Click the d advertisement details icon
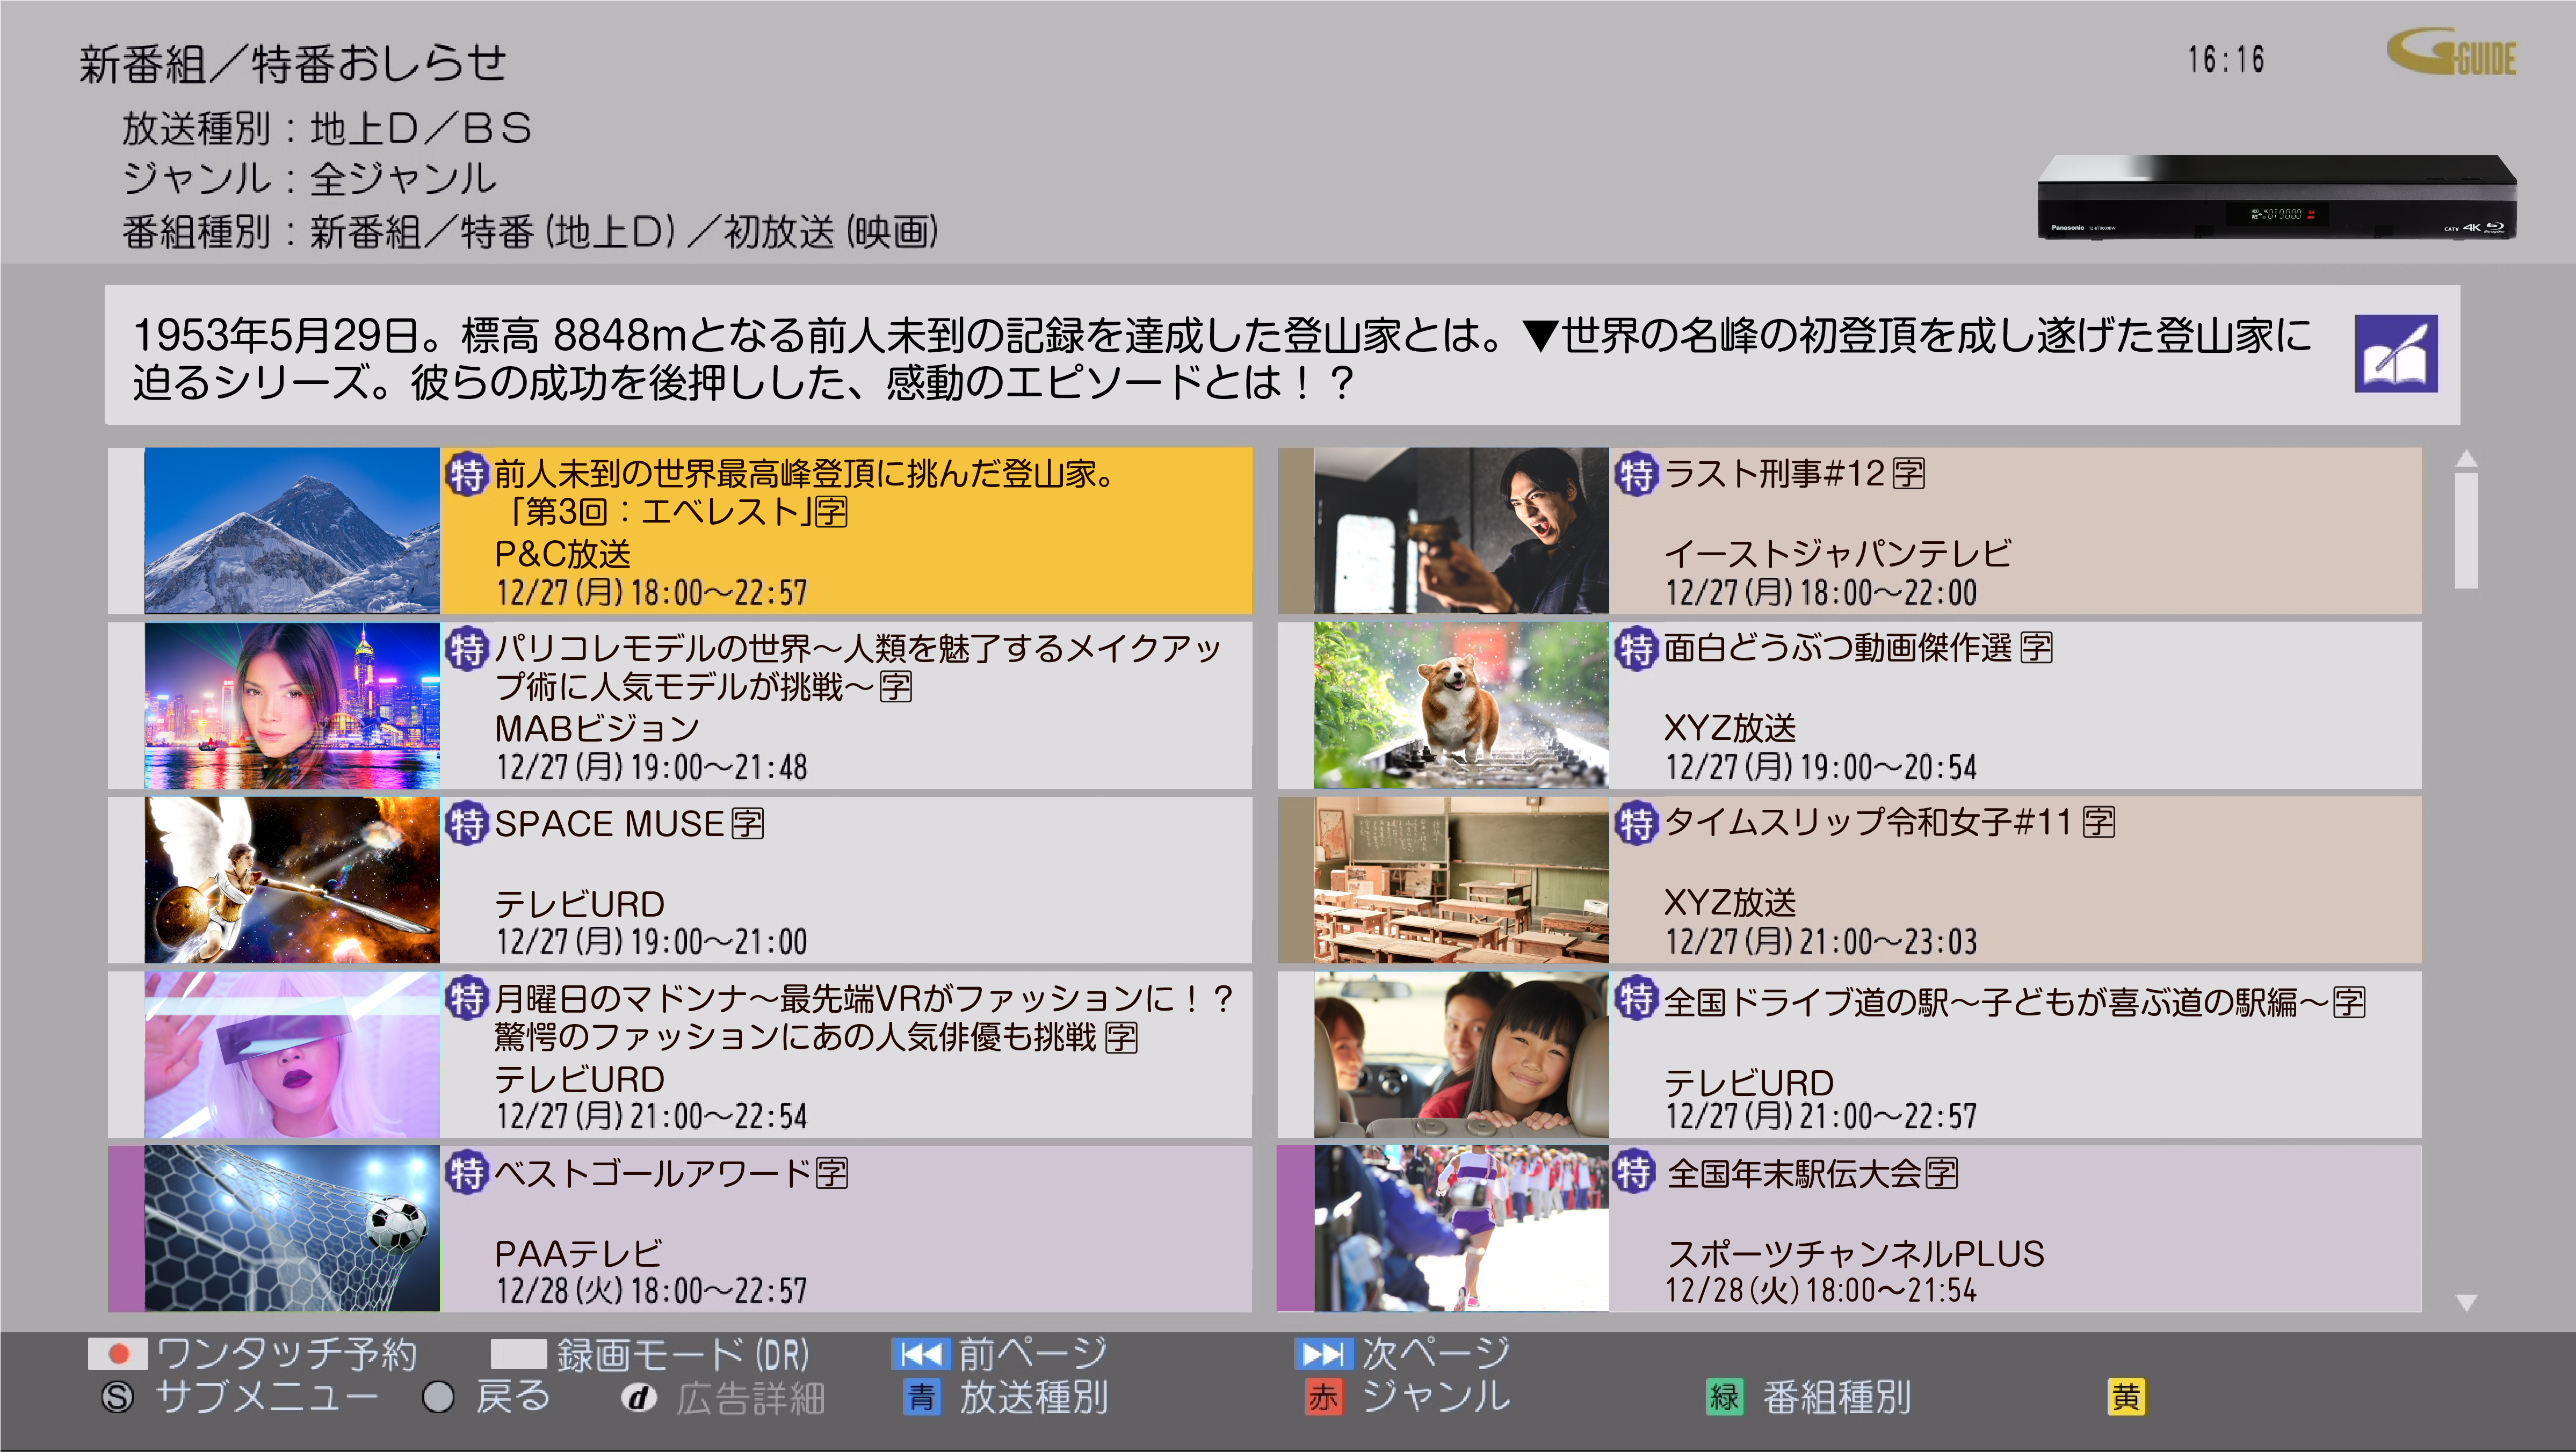Image resolution: width=2576 pixels, height=1452 pixels. click(x=638, y=1397)
